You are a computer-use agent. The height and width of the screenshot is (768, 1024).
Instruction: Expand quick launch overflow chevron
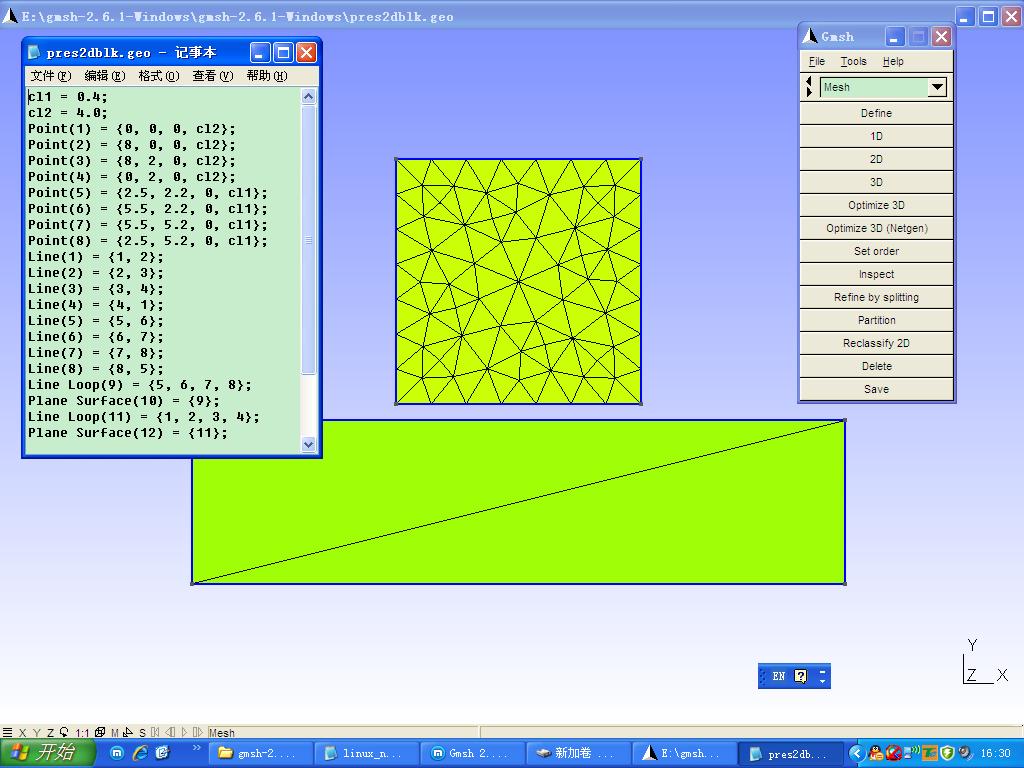[x=197, y=748]
